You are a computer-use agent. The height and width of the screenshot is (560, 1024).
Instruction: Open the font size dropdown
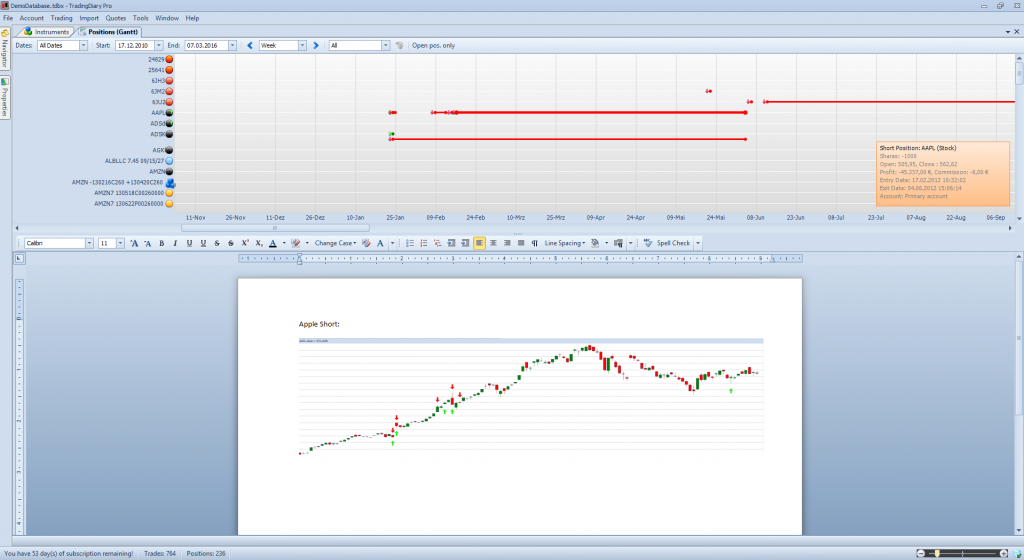120,243
